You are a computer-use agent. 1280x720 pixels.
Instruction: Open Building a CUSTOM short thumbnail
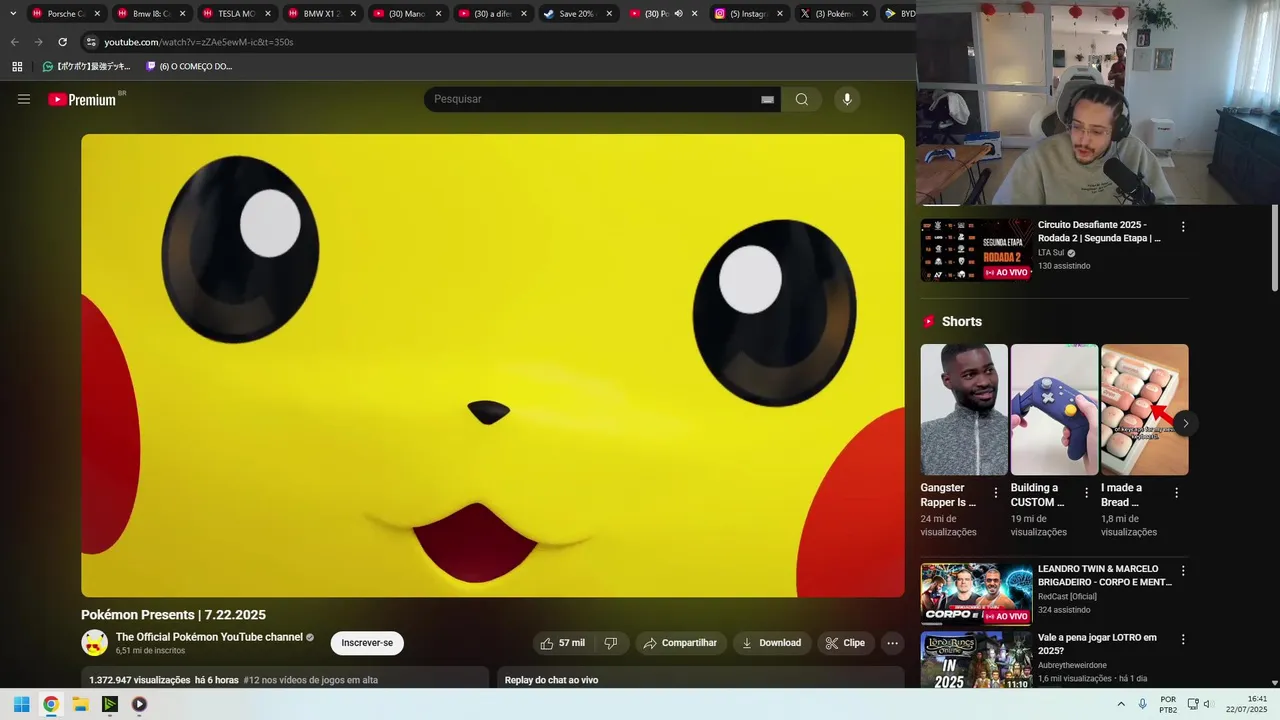(1054, 410)
